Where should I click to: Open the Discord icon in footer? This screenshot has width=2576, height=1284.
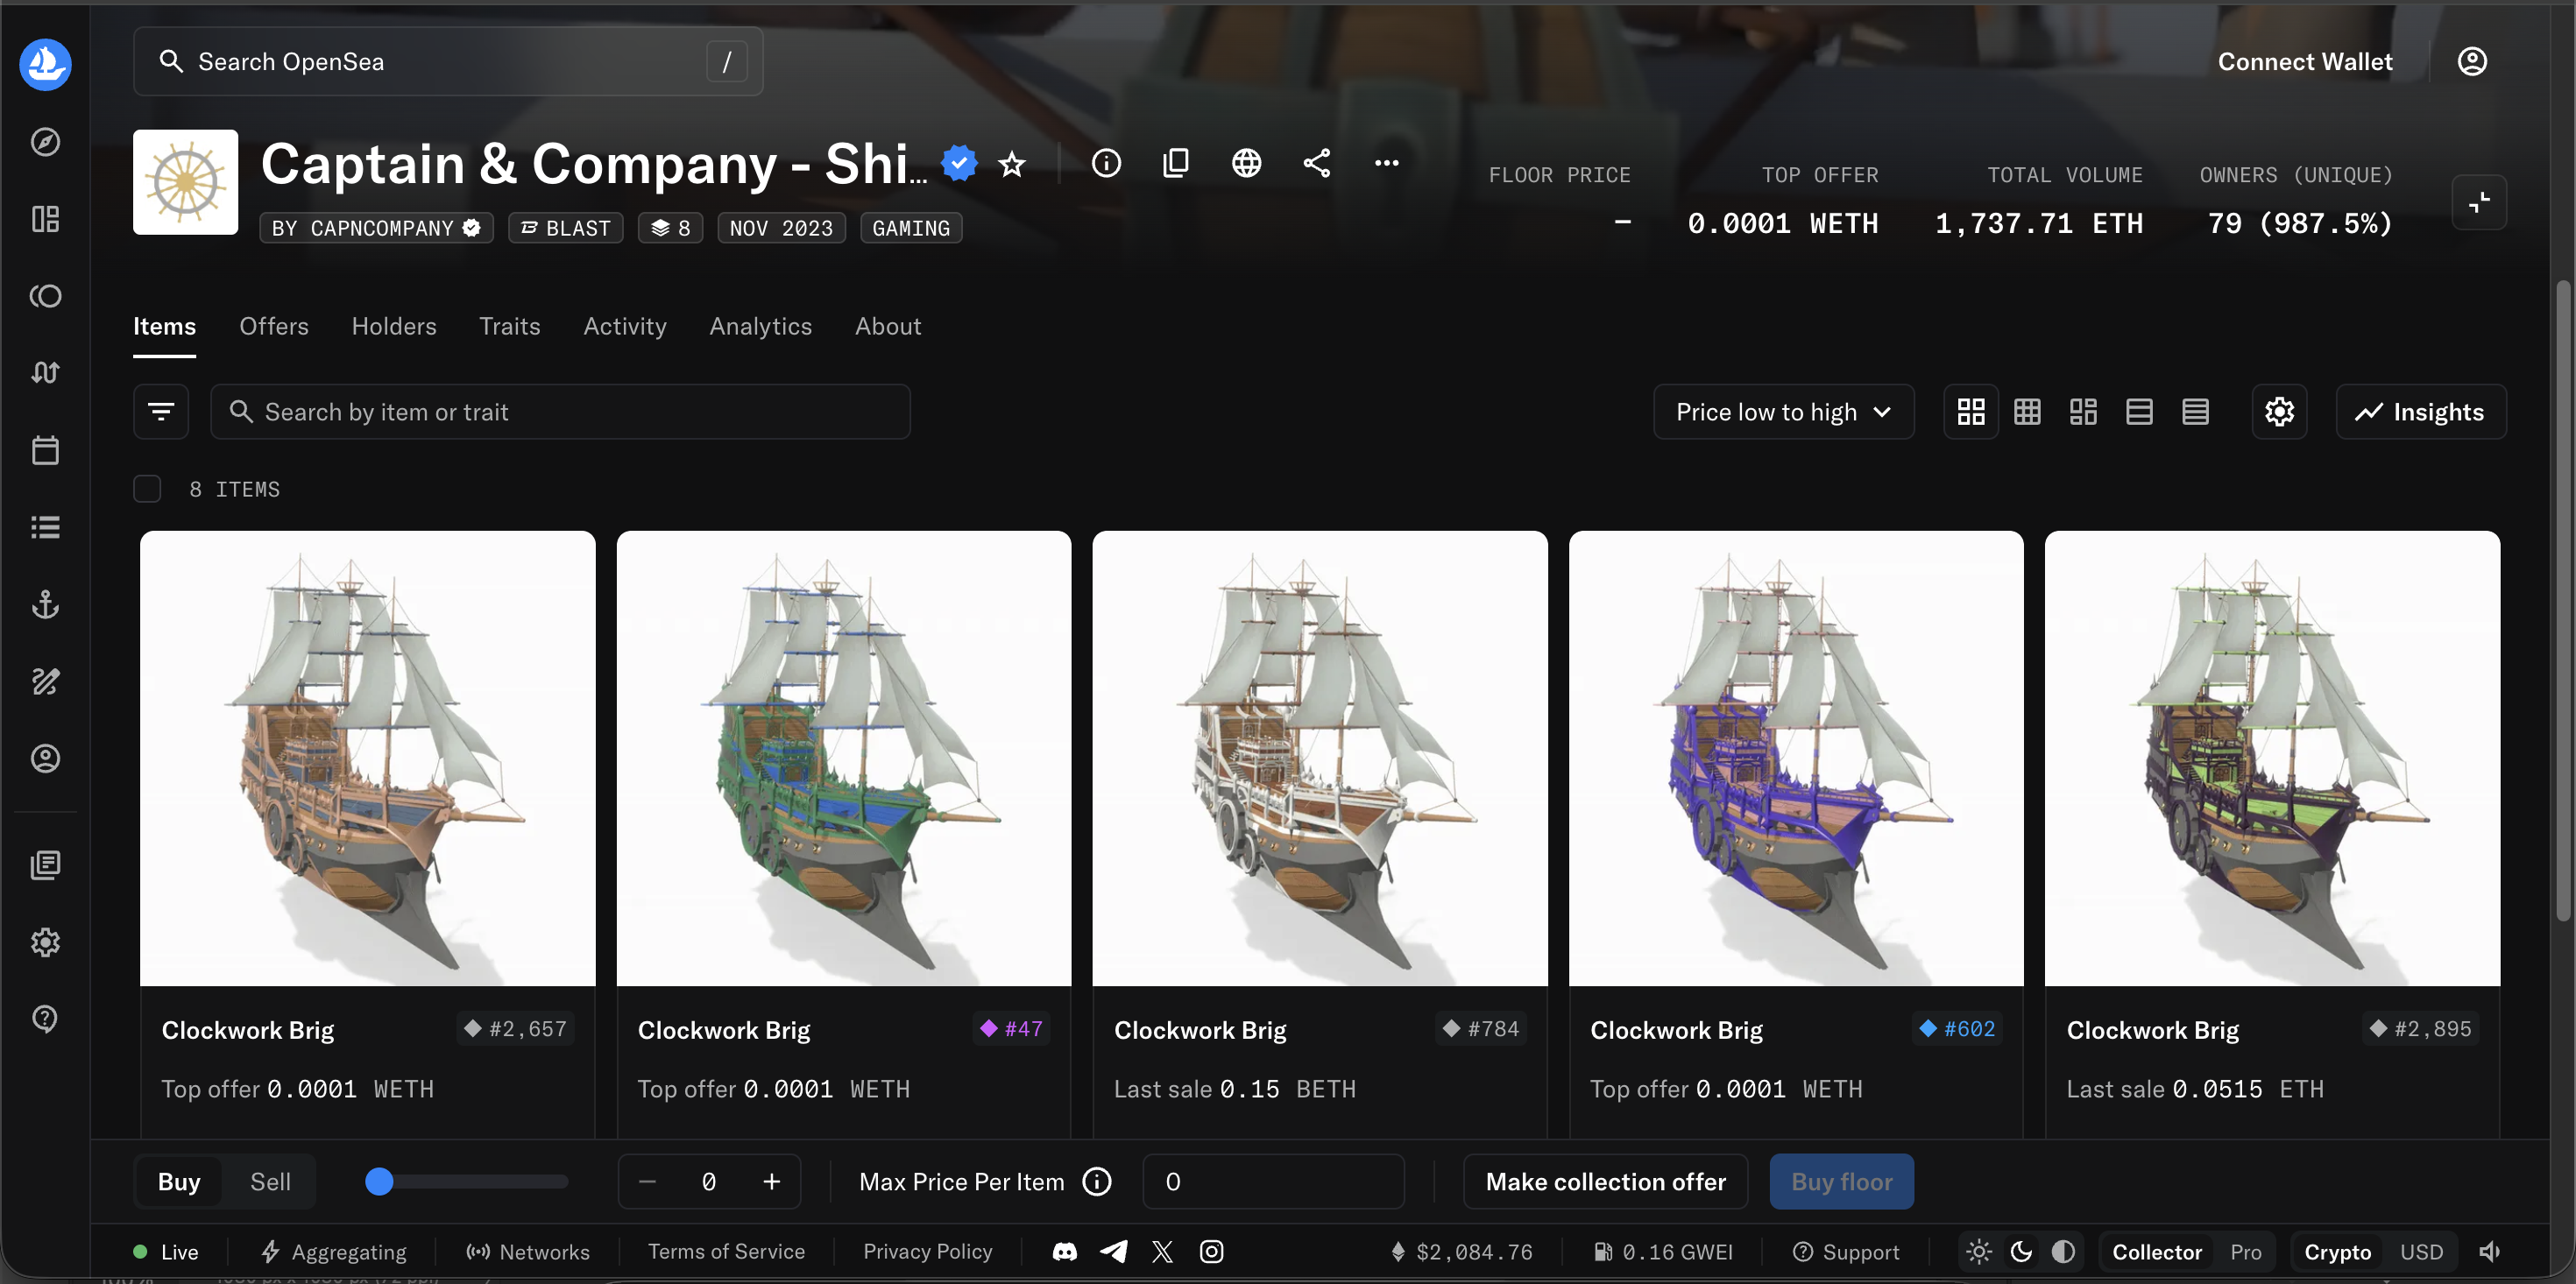click(x=1065, y=1251)
